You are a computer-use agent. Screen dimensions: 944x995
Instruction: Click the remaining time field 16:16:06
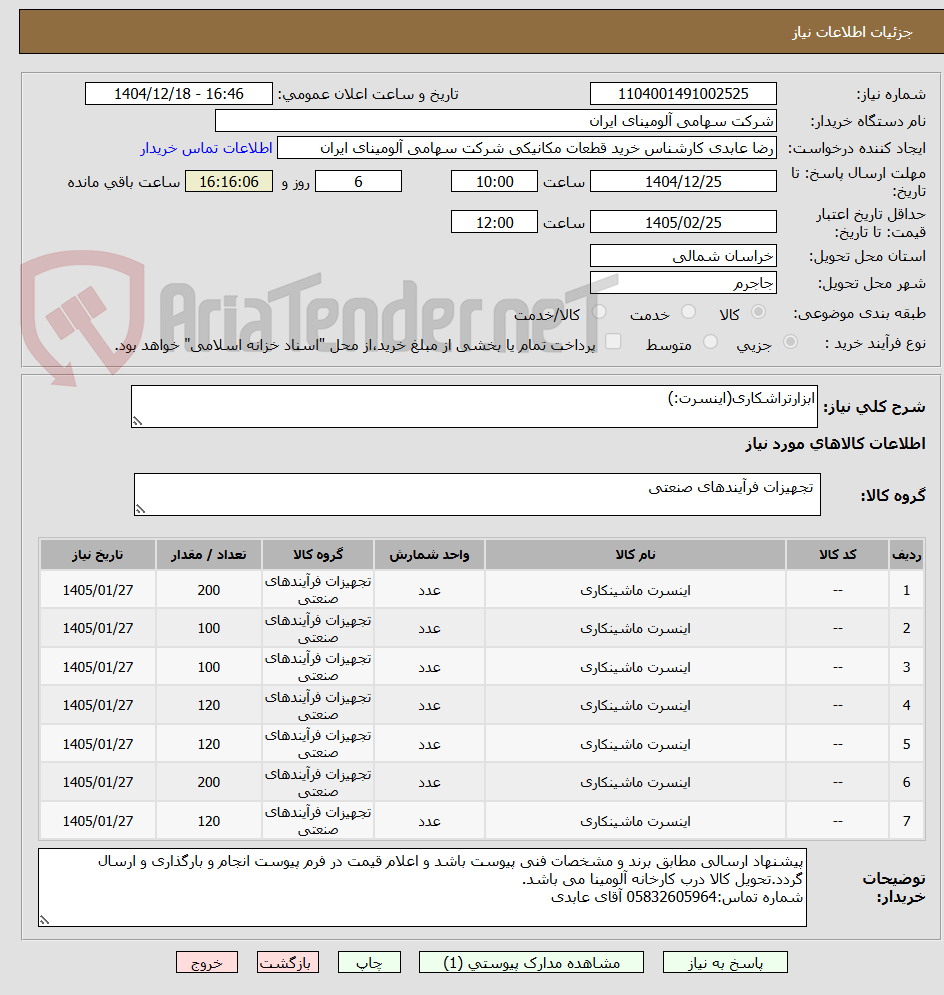click(x=229, y=181)
